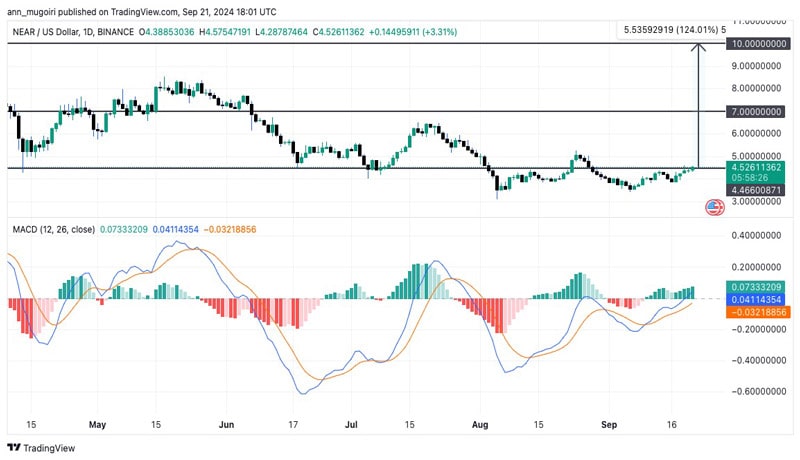This screenshot has height=460, width=800.
Task: Click the MACD legend value 0.04114354 in blue
Action: (x=175, y=229)
